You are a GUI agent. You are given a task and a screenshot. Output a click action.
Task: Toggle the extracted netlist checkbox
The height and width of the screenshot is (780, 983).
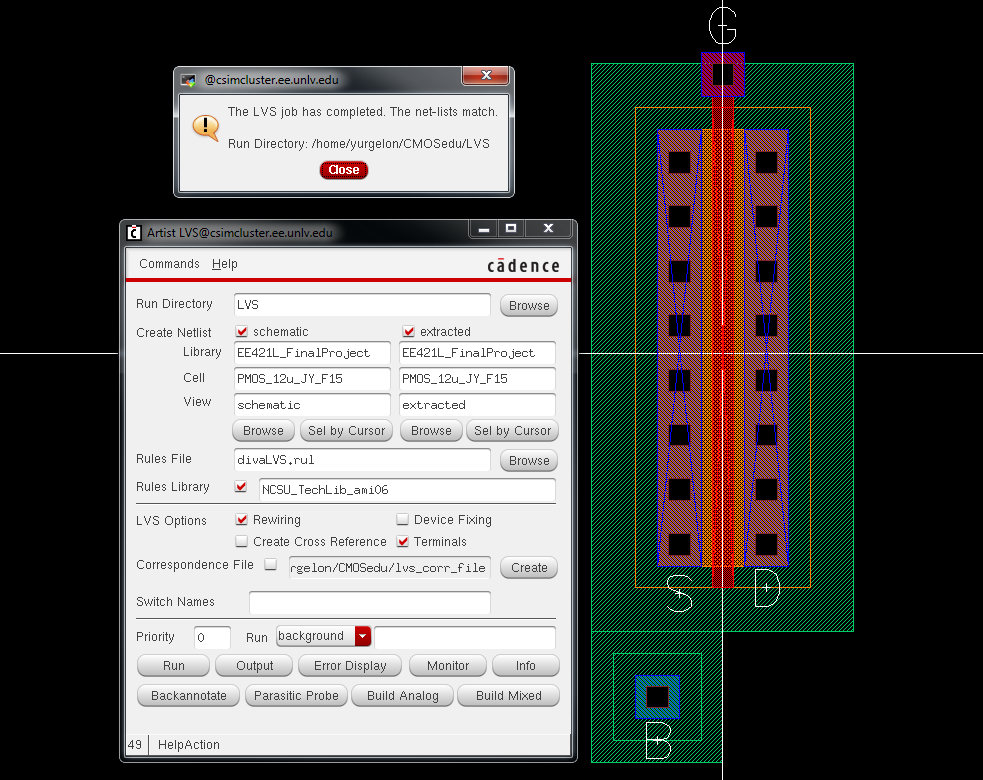(x=408, y=331)
